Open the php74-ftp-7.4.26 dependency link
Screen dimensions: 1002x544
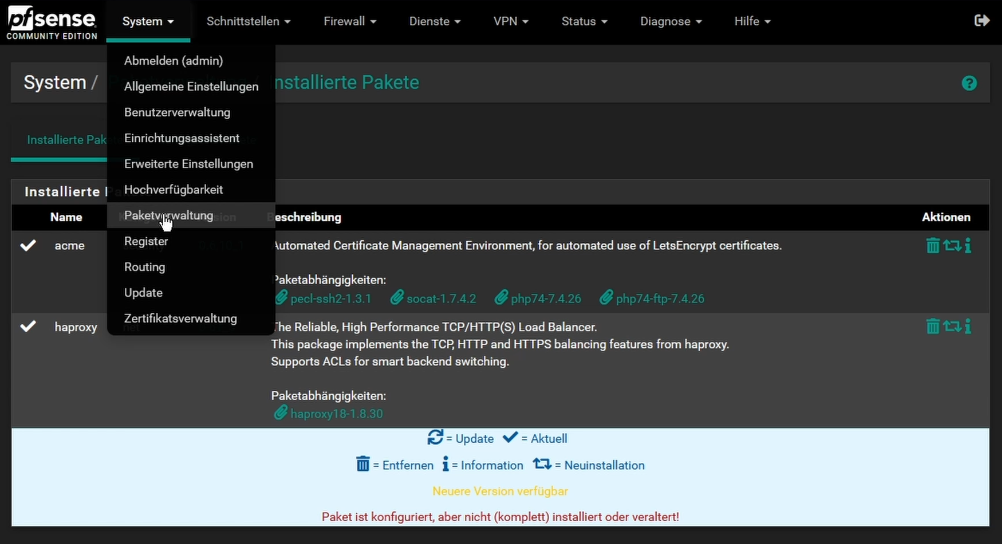point(660,299)
